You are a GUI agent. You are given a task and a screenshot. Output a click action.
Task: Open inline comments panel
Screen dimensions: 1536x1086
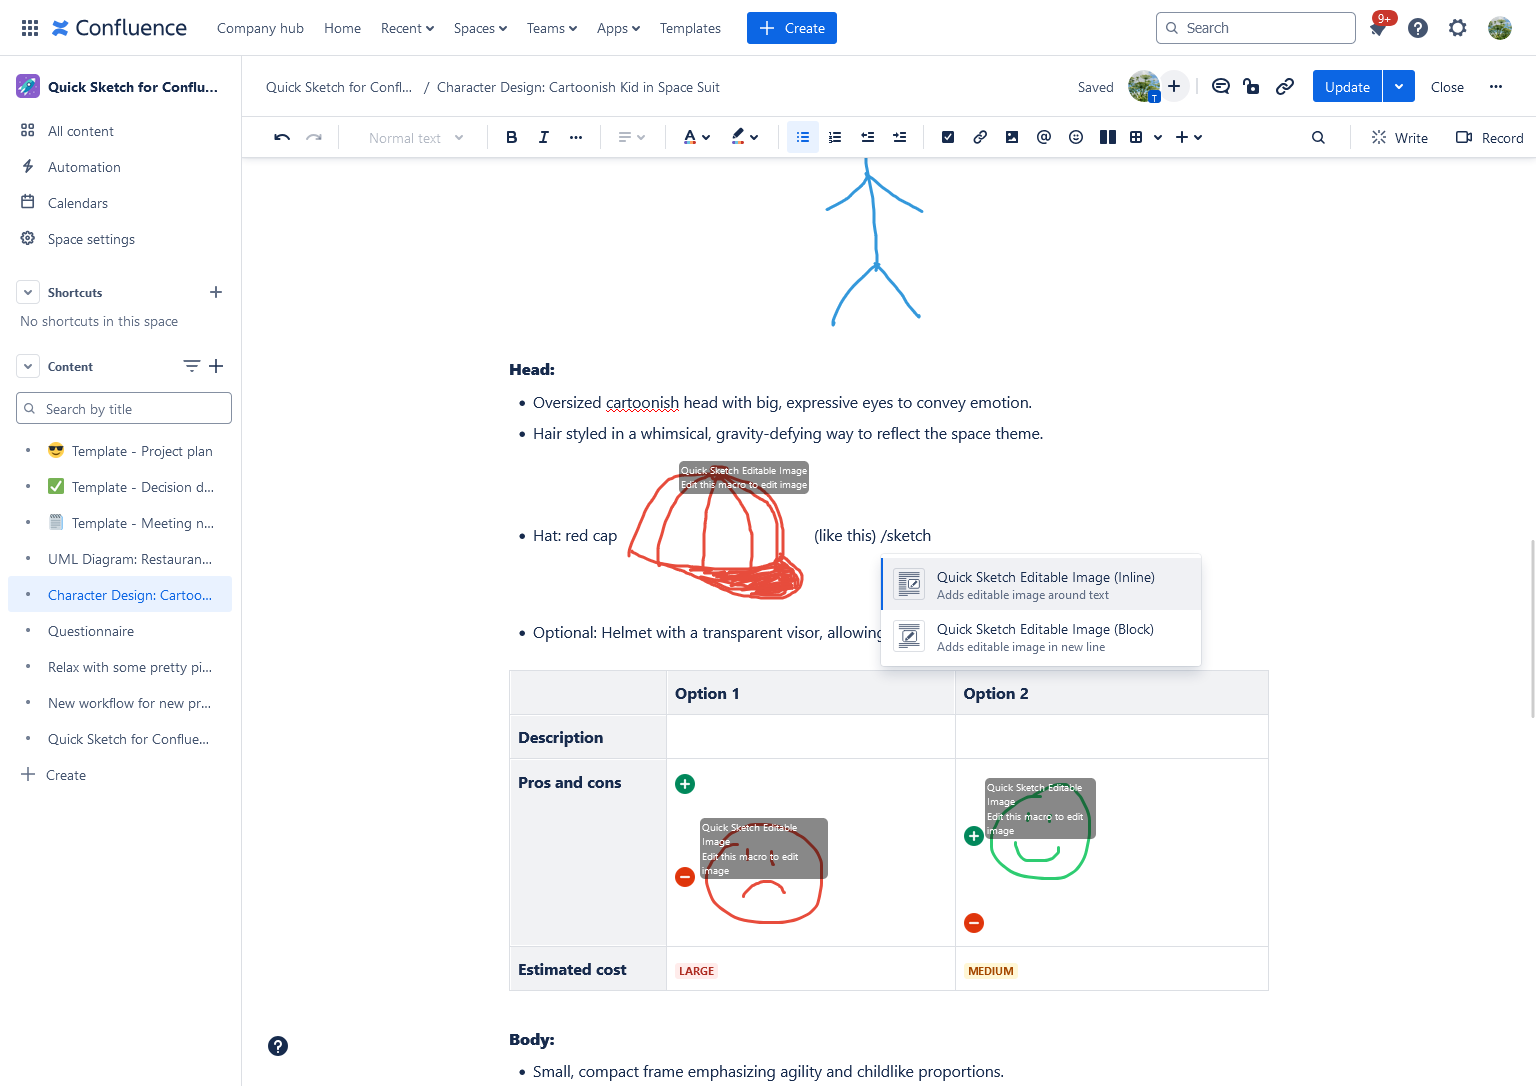(x=1220, y=87)
